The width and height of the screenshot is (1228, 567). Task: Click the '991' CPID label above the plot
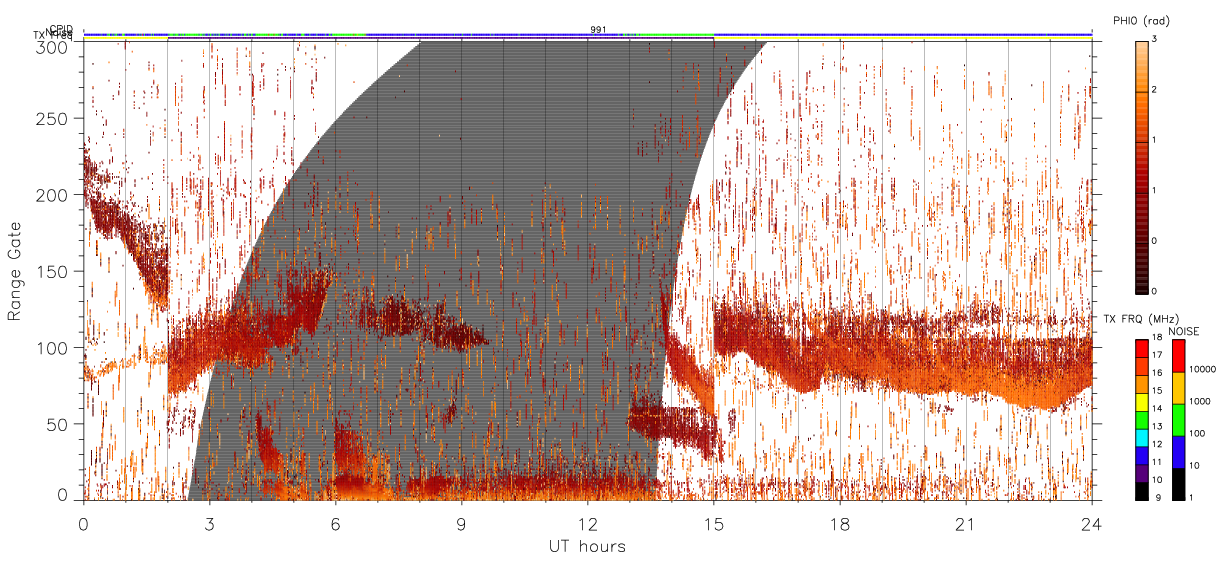click(x=599, y=29)
